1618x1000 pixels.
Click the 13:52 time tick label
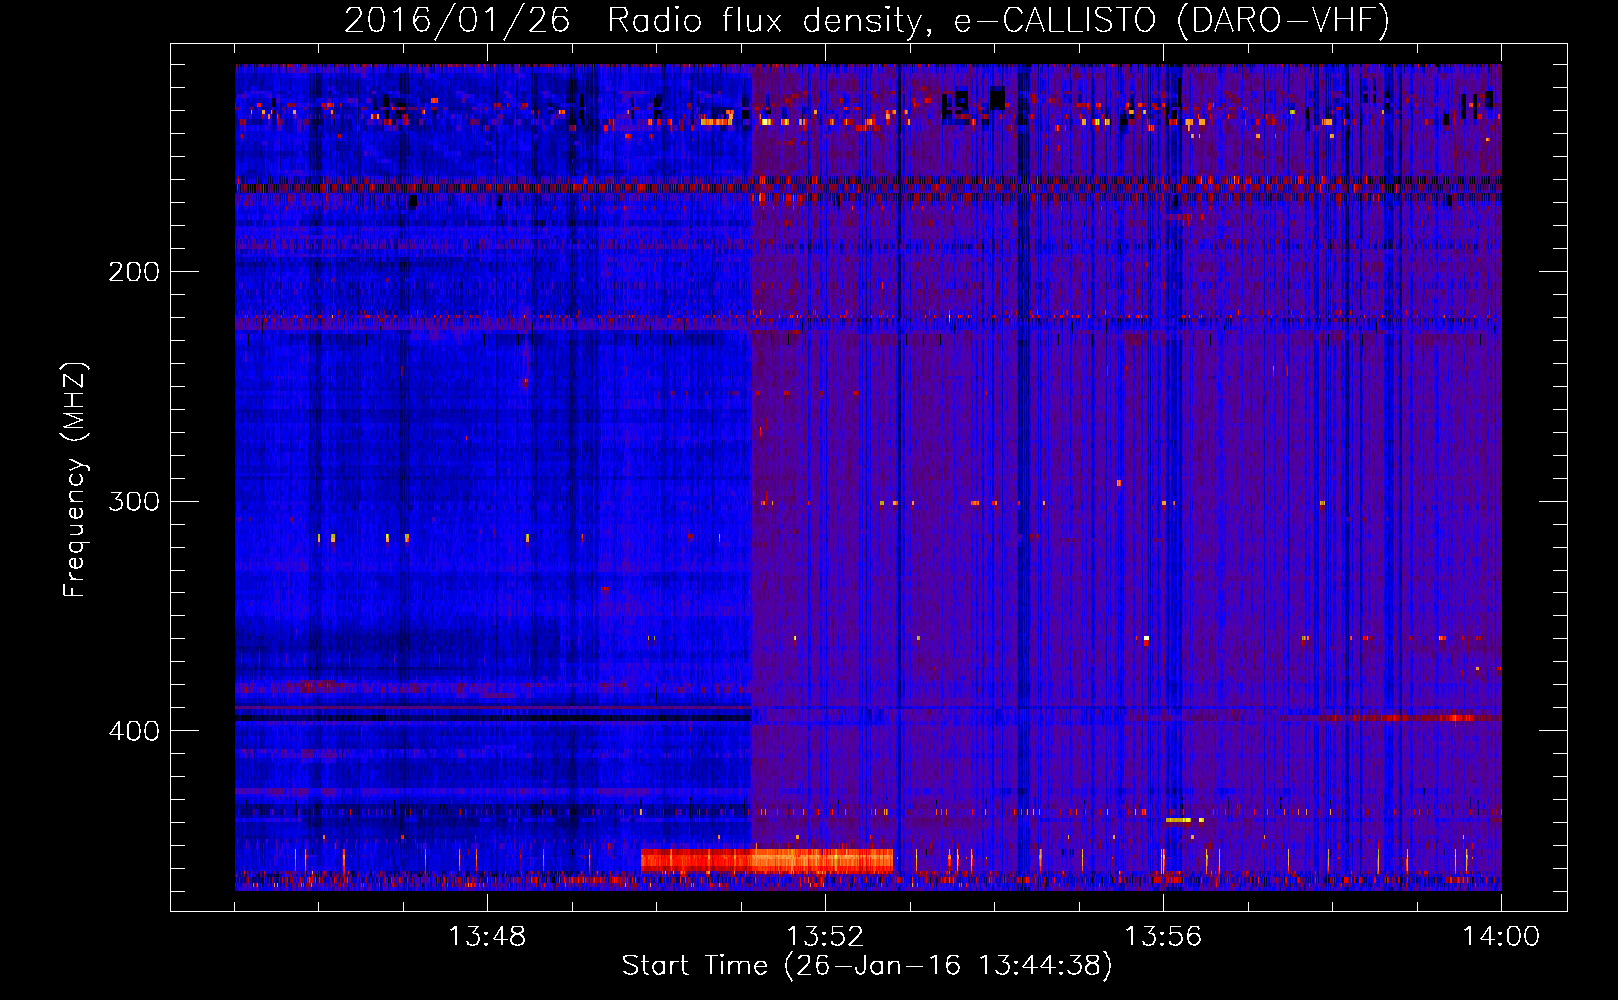pos(825,937)
